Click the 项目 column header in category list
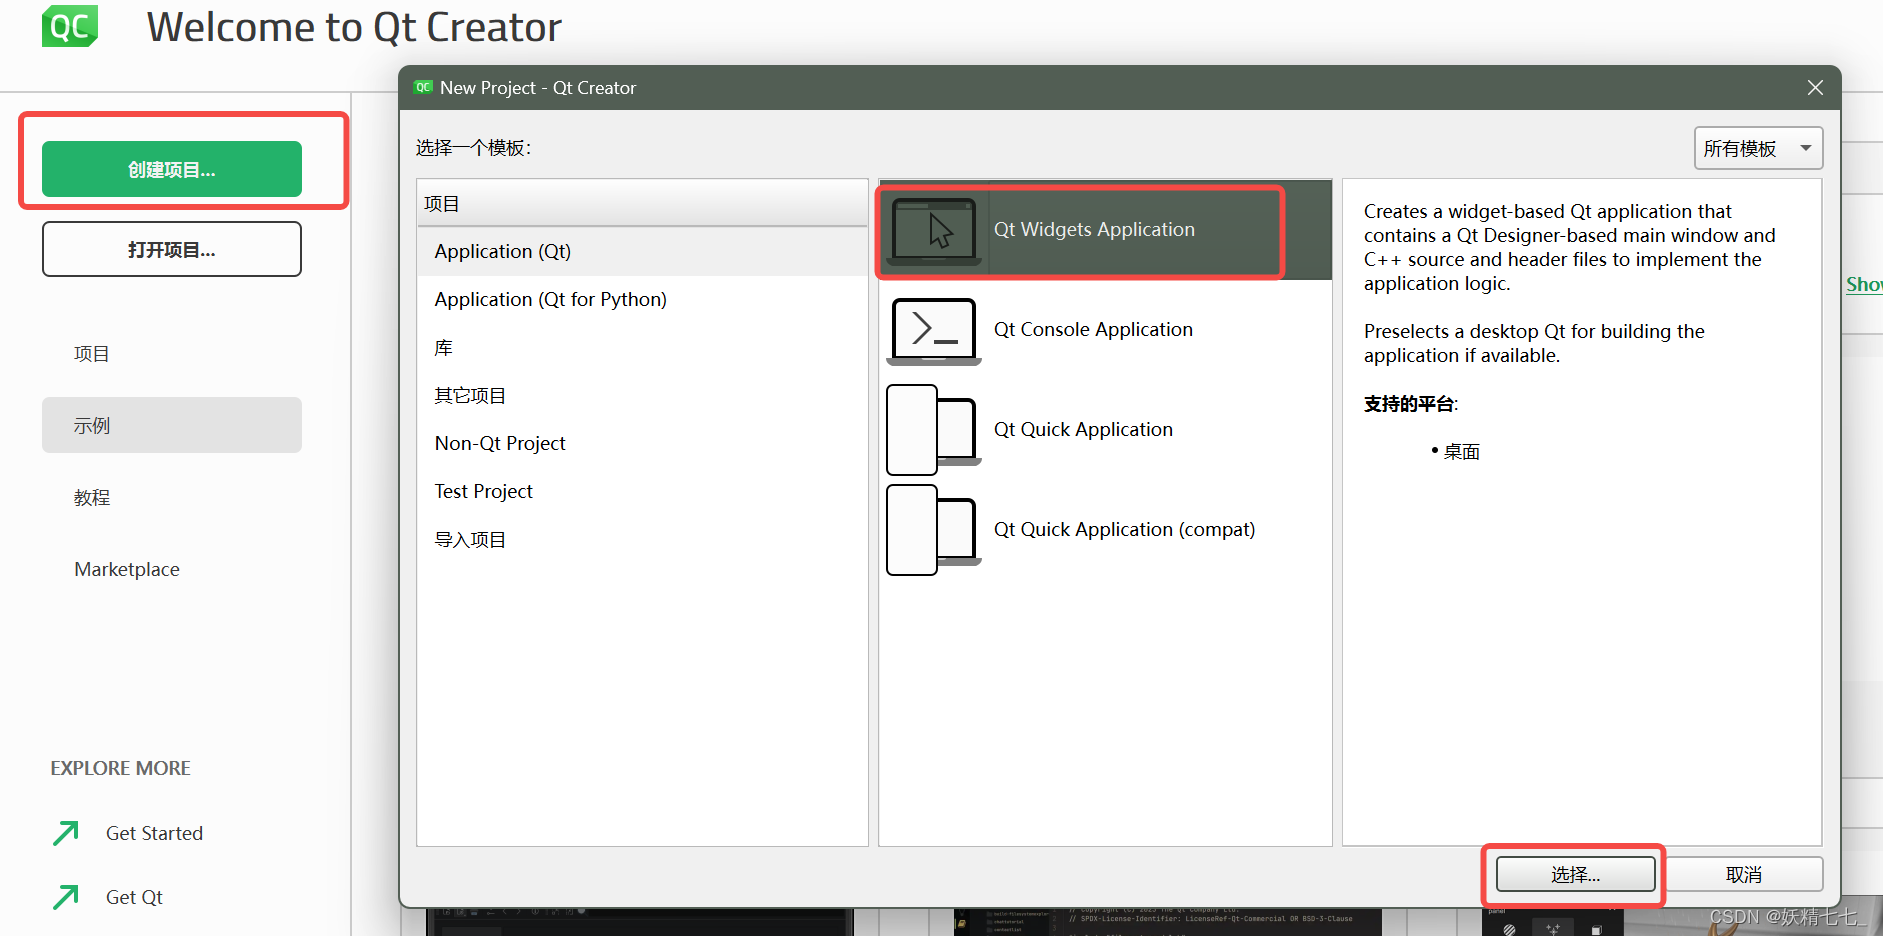This screenshot has width=1883, height=936. click(x=642, y=204)
